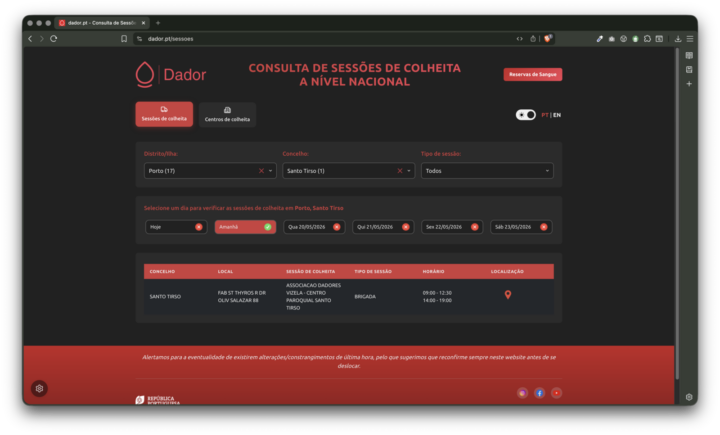Open the Distrito/Ilha dropdown arrow
Image resolution: width=720 pixels, height=435 pixels.
pos(270,171)
